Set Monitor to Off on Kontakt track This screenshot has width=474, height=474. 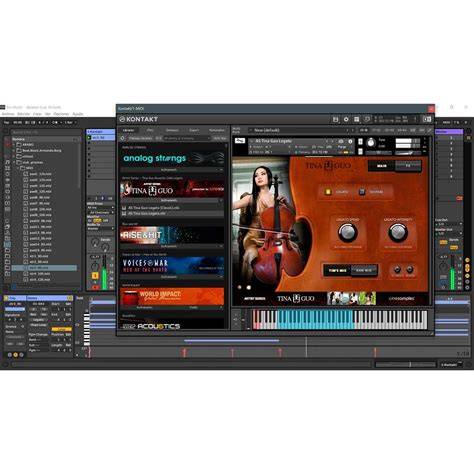(x=106, y=221)
